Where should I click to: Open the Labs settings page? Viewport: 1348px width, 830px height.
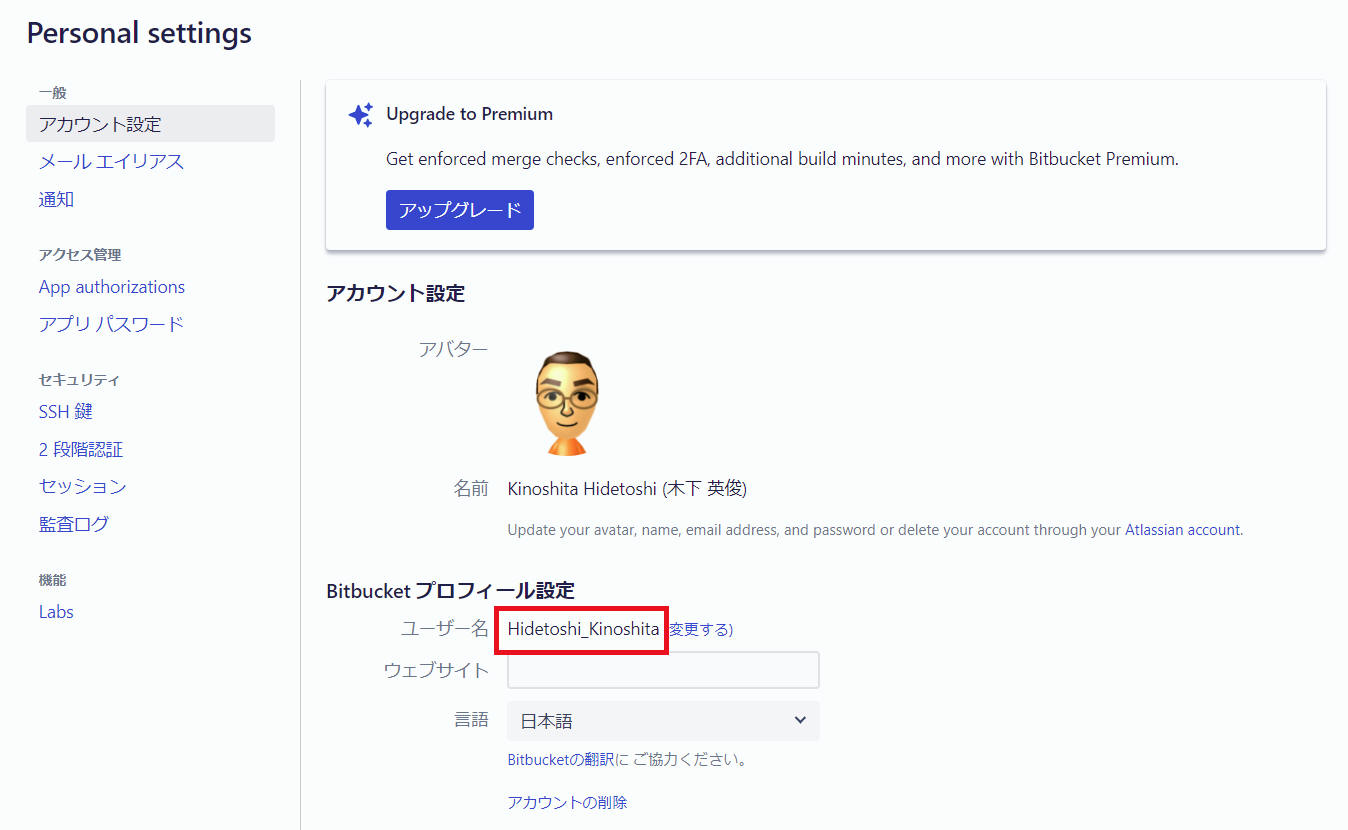55,611
